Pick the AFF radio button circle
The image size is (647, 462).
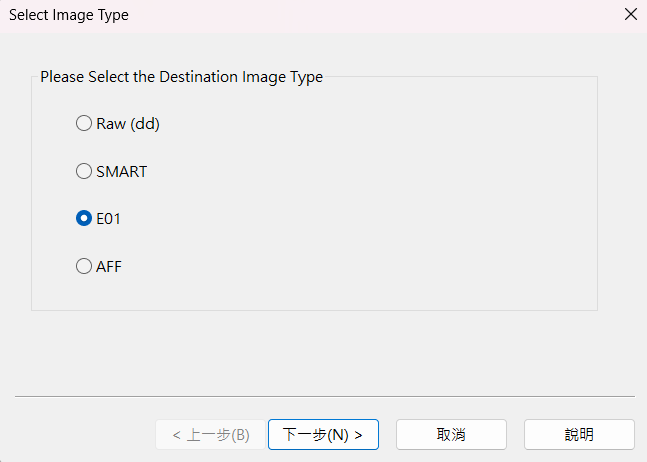[84, 267]
